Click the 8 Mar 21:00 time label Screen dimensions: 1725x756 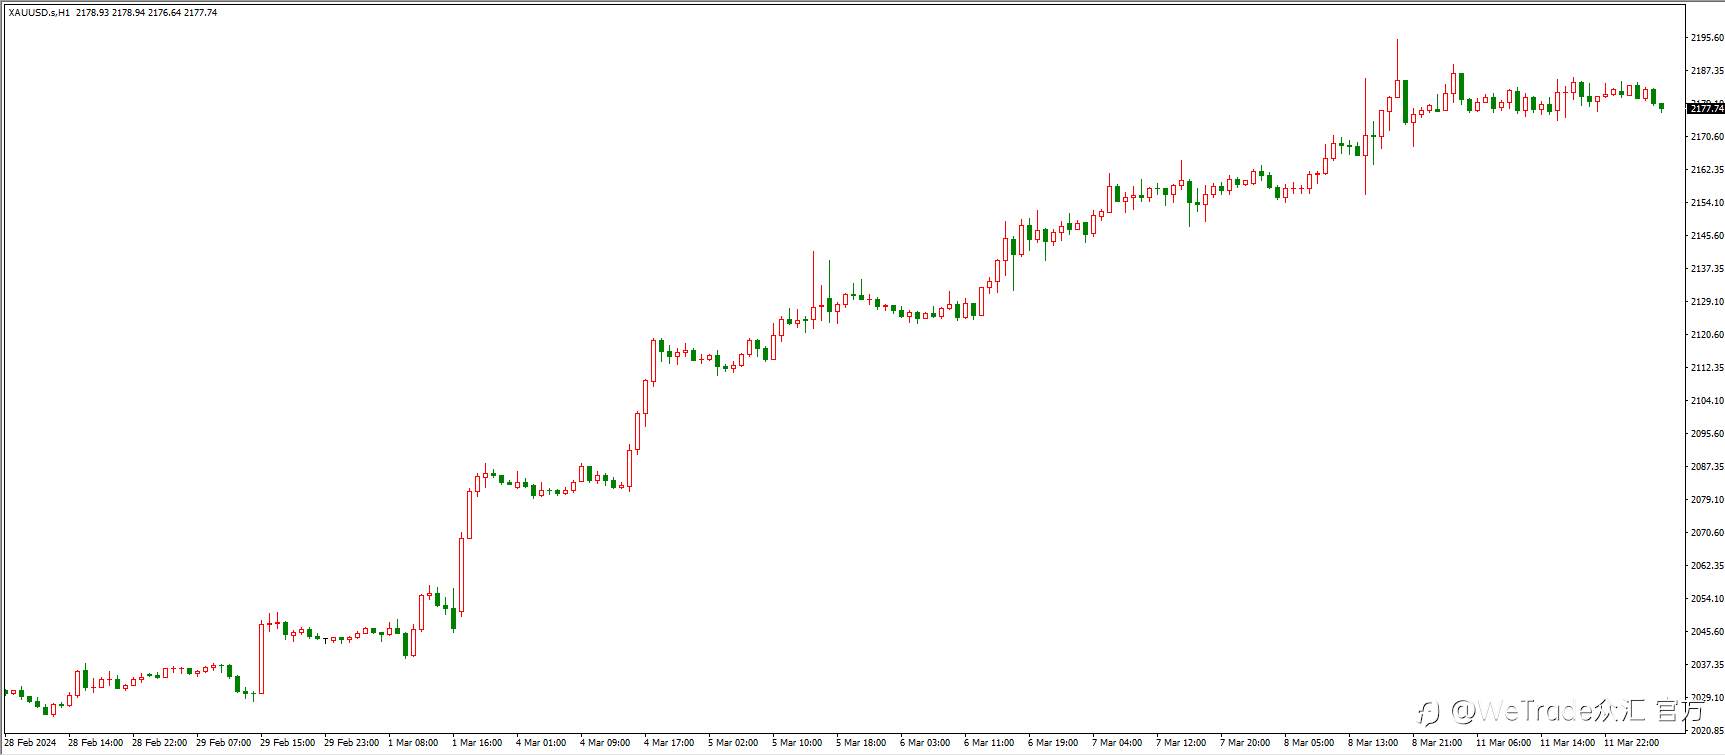(1437, 743)
